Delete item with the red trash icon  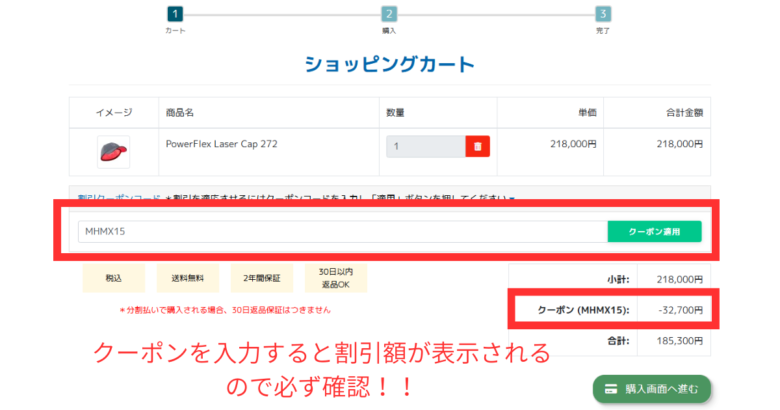pyautogui.click(x=478, y=146)
